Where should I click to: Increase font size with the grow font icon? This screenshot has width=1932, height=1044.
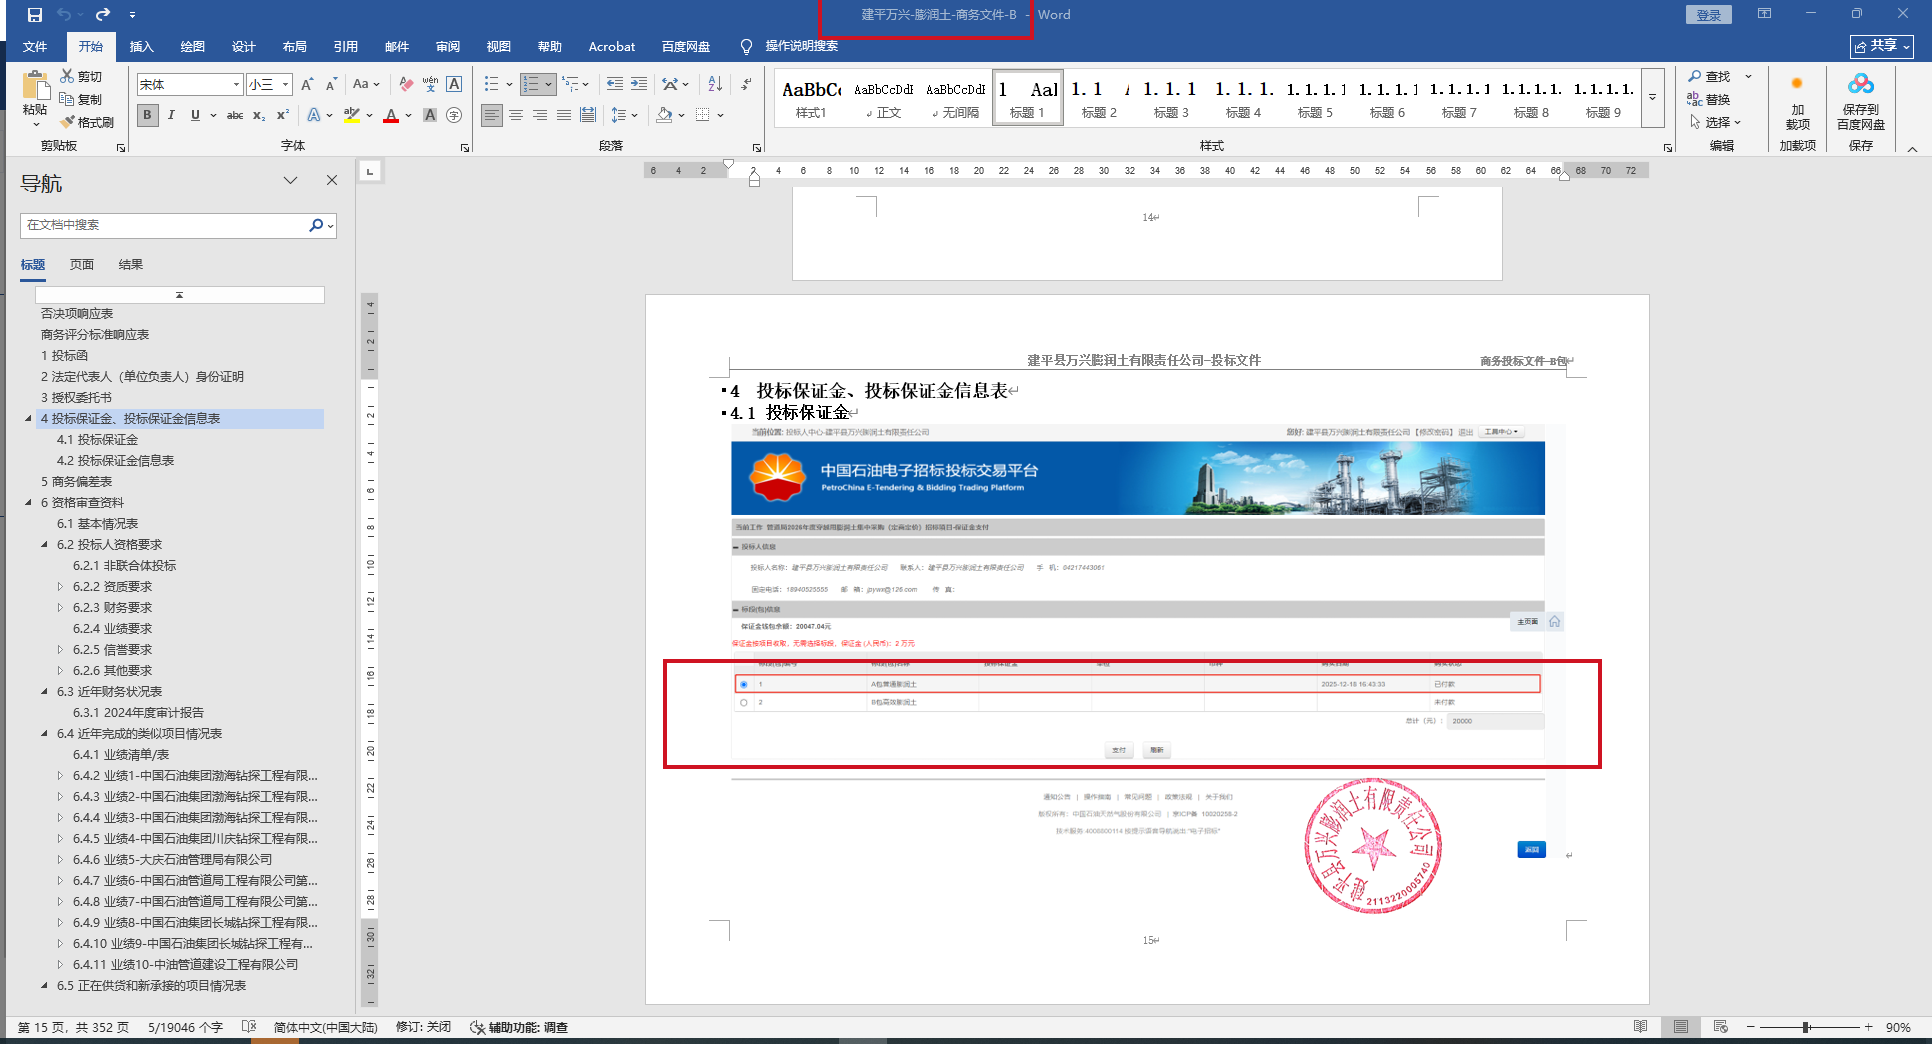point(307,84)
